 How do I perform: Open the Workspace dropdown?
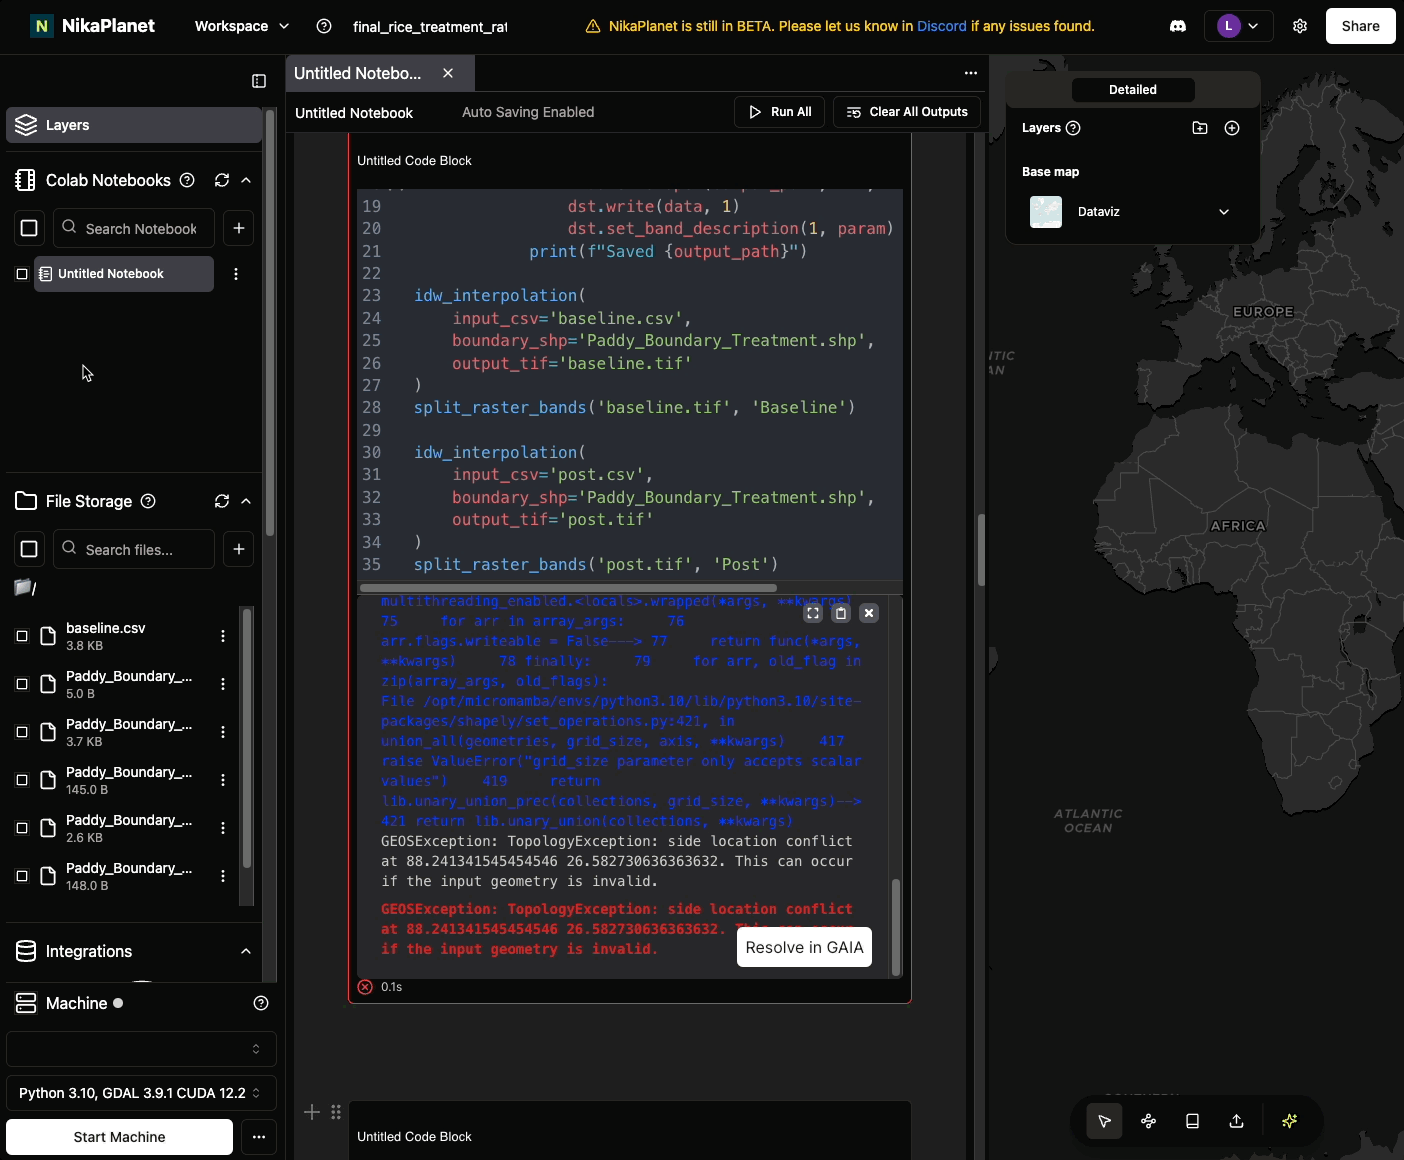241,26
